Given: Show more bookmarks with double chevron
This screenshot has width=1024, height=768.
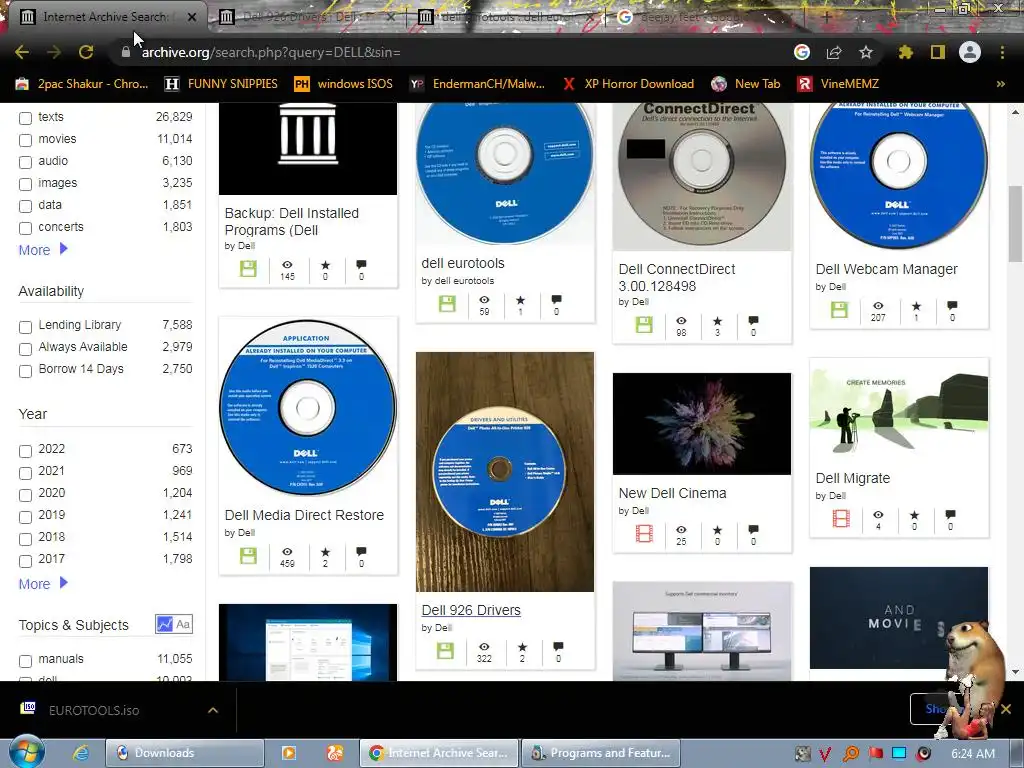Looking at the screenshot, I should pos(1000,84).
